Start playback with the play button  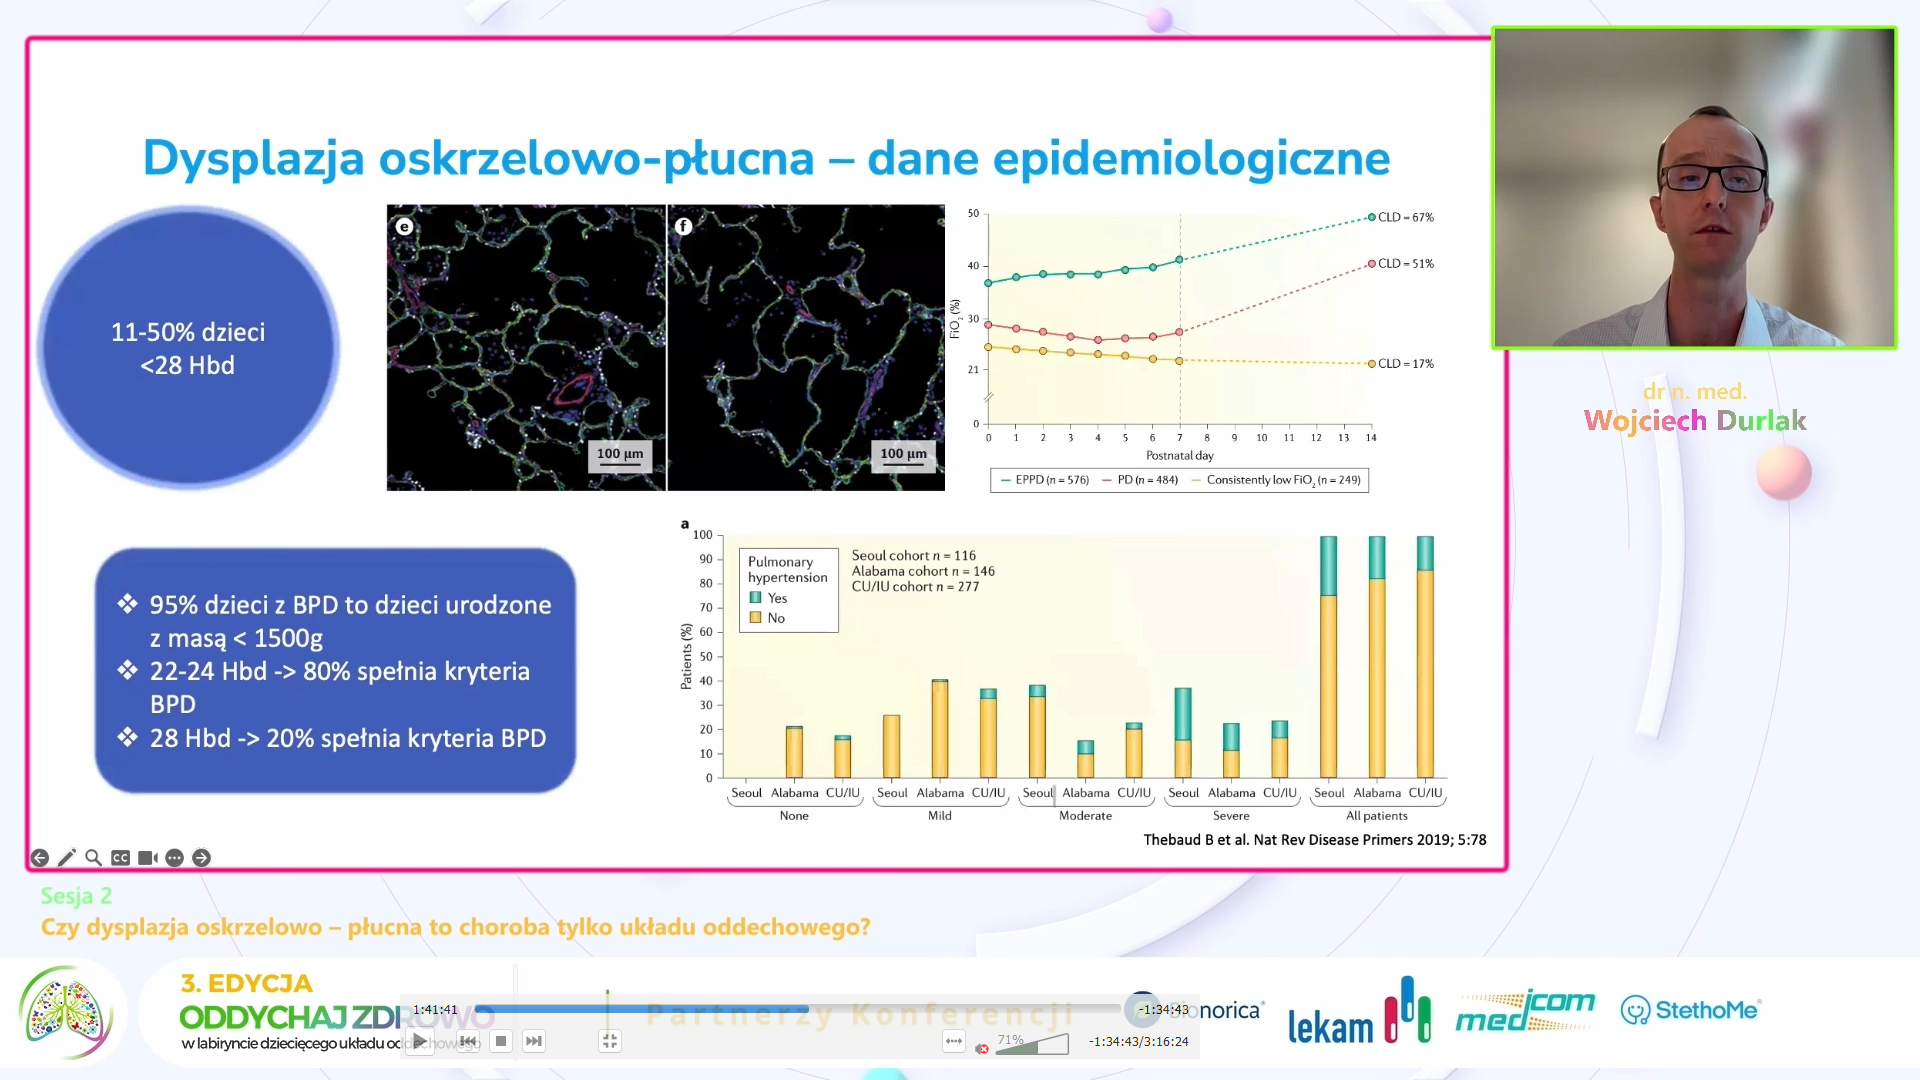[x=420, y=1042]
